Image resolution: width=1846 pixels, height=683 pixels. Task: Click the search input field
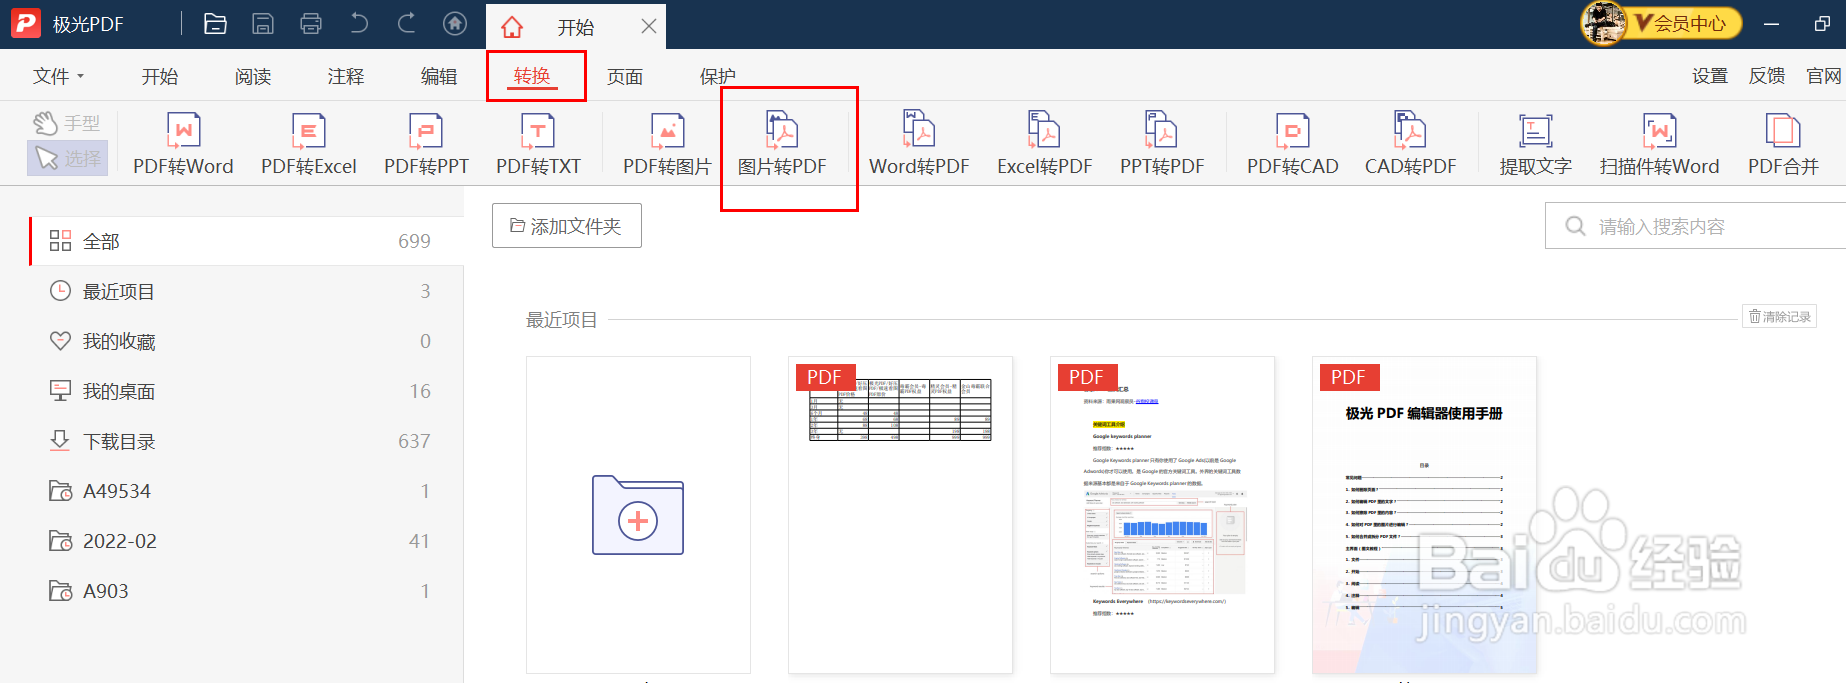[1695, 226]
